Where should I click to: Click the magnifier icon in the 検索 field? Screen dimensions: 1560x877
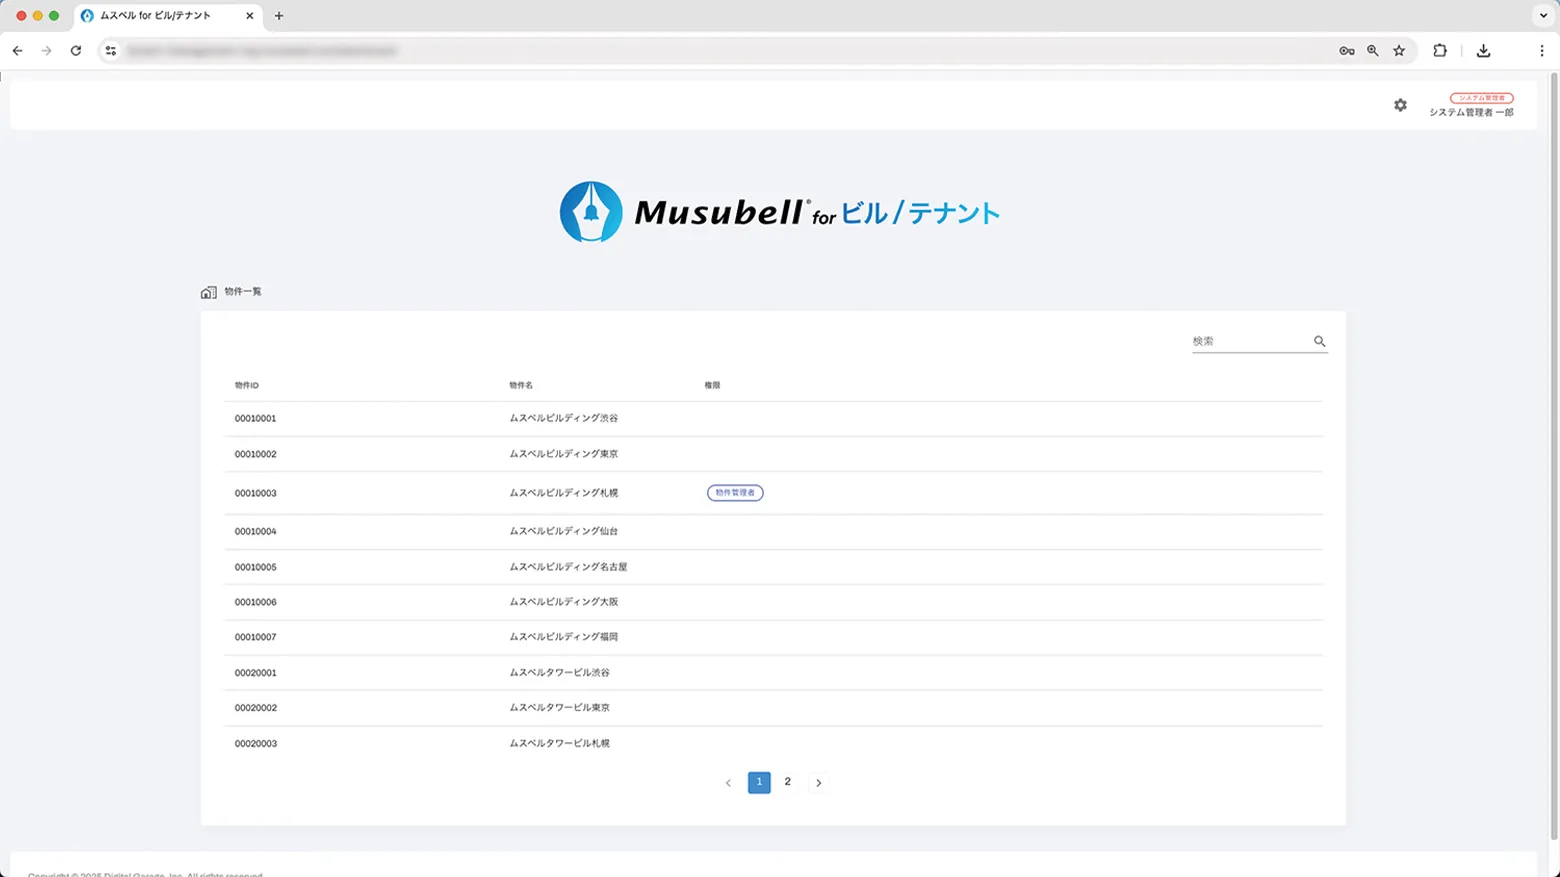[1319, 341]
